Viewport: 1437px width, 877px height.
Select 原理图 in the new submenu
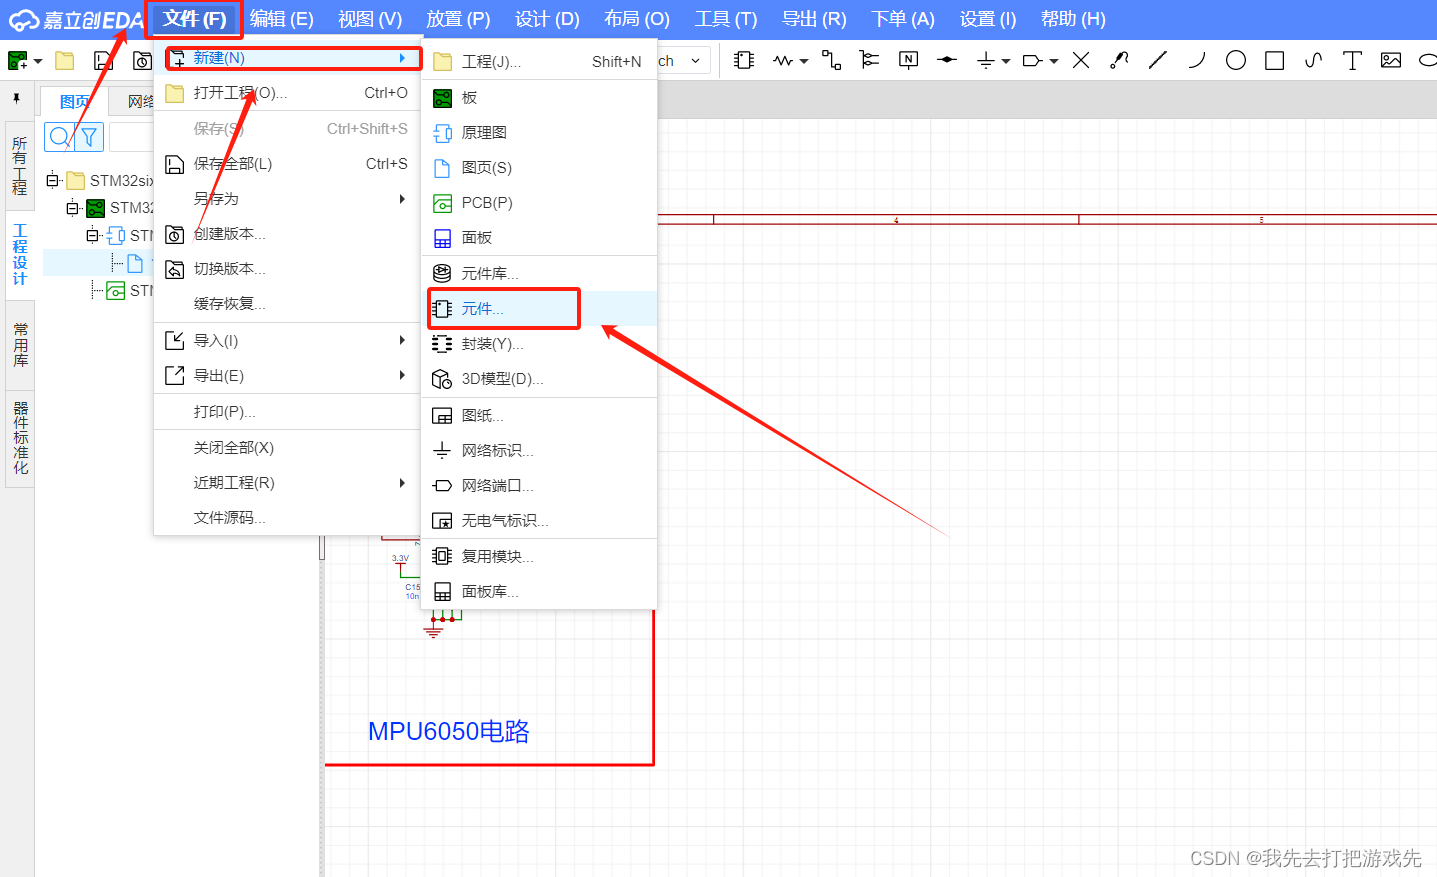[x=539, y=133]
